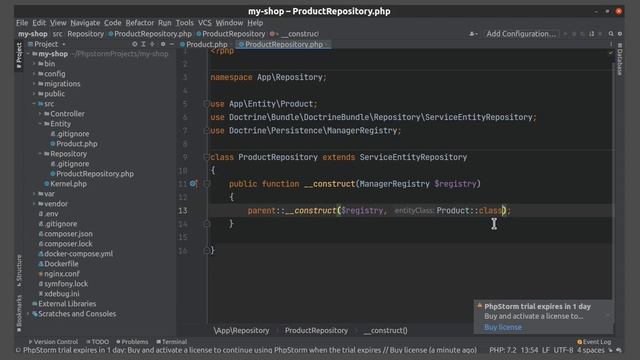This screenshot has height=360, width=640.
Task: Expand the Controller folder
Action: (40, 114)
